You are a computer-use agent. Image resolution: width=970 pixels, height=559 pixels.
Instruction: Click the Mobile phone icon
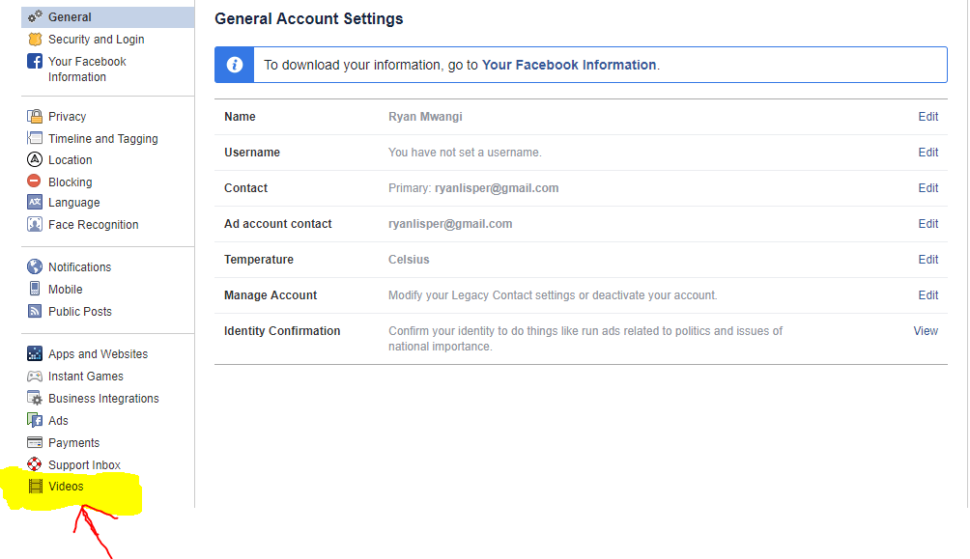click(x=35, y=289)
